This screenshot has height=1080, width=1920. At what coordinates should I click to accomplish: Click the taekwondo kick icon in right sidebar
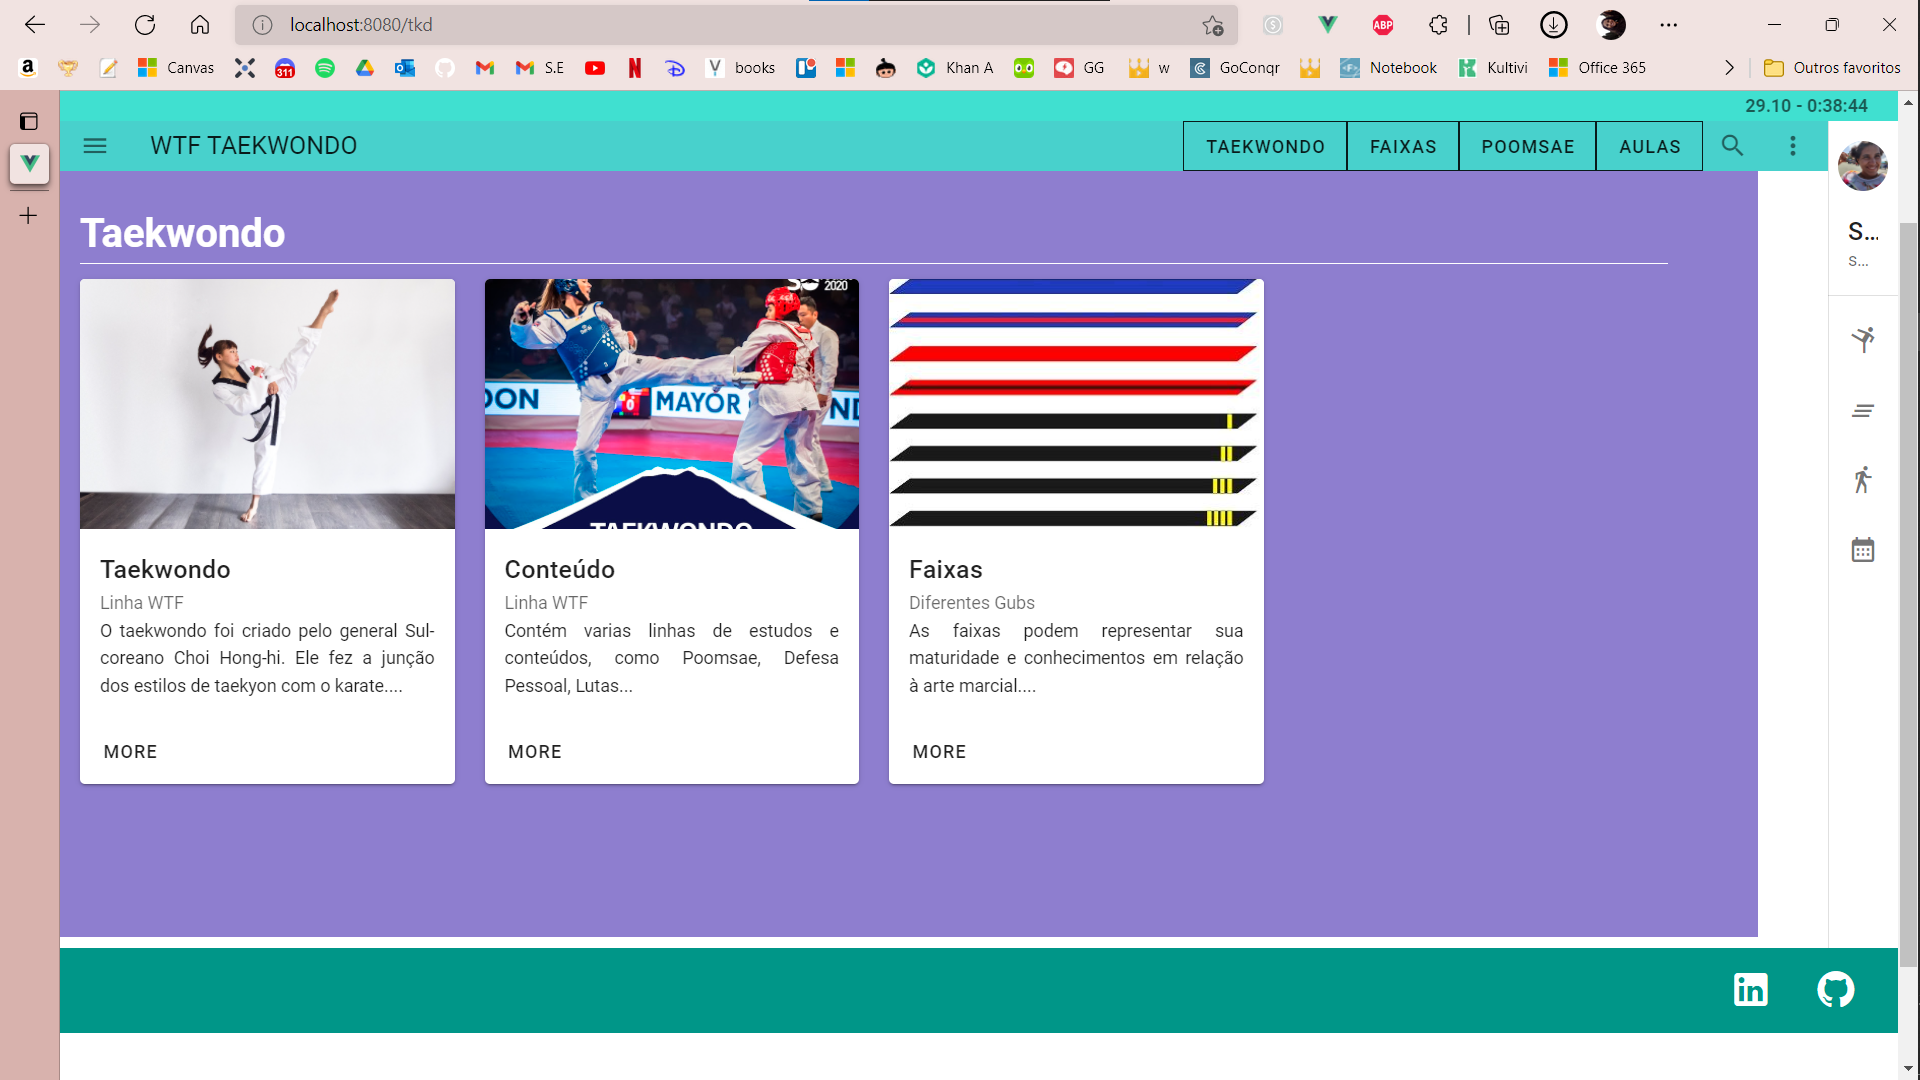click(x=1863, y=340)
